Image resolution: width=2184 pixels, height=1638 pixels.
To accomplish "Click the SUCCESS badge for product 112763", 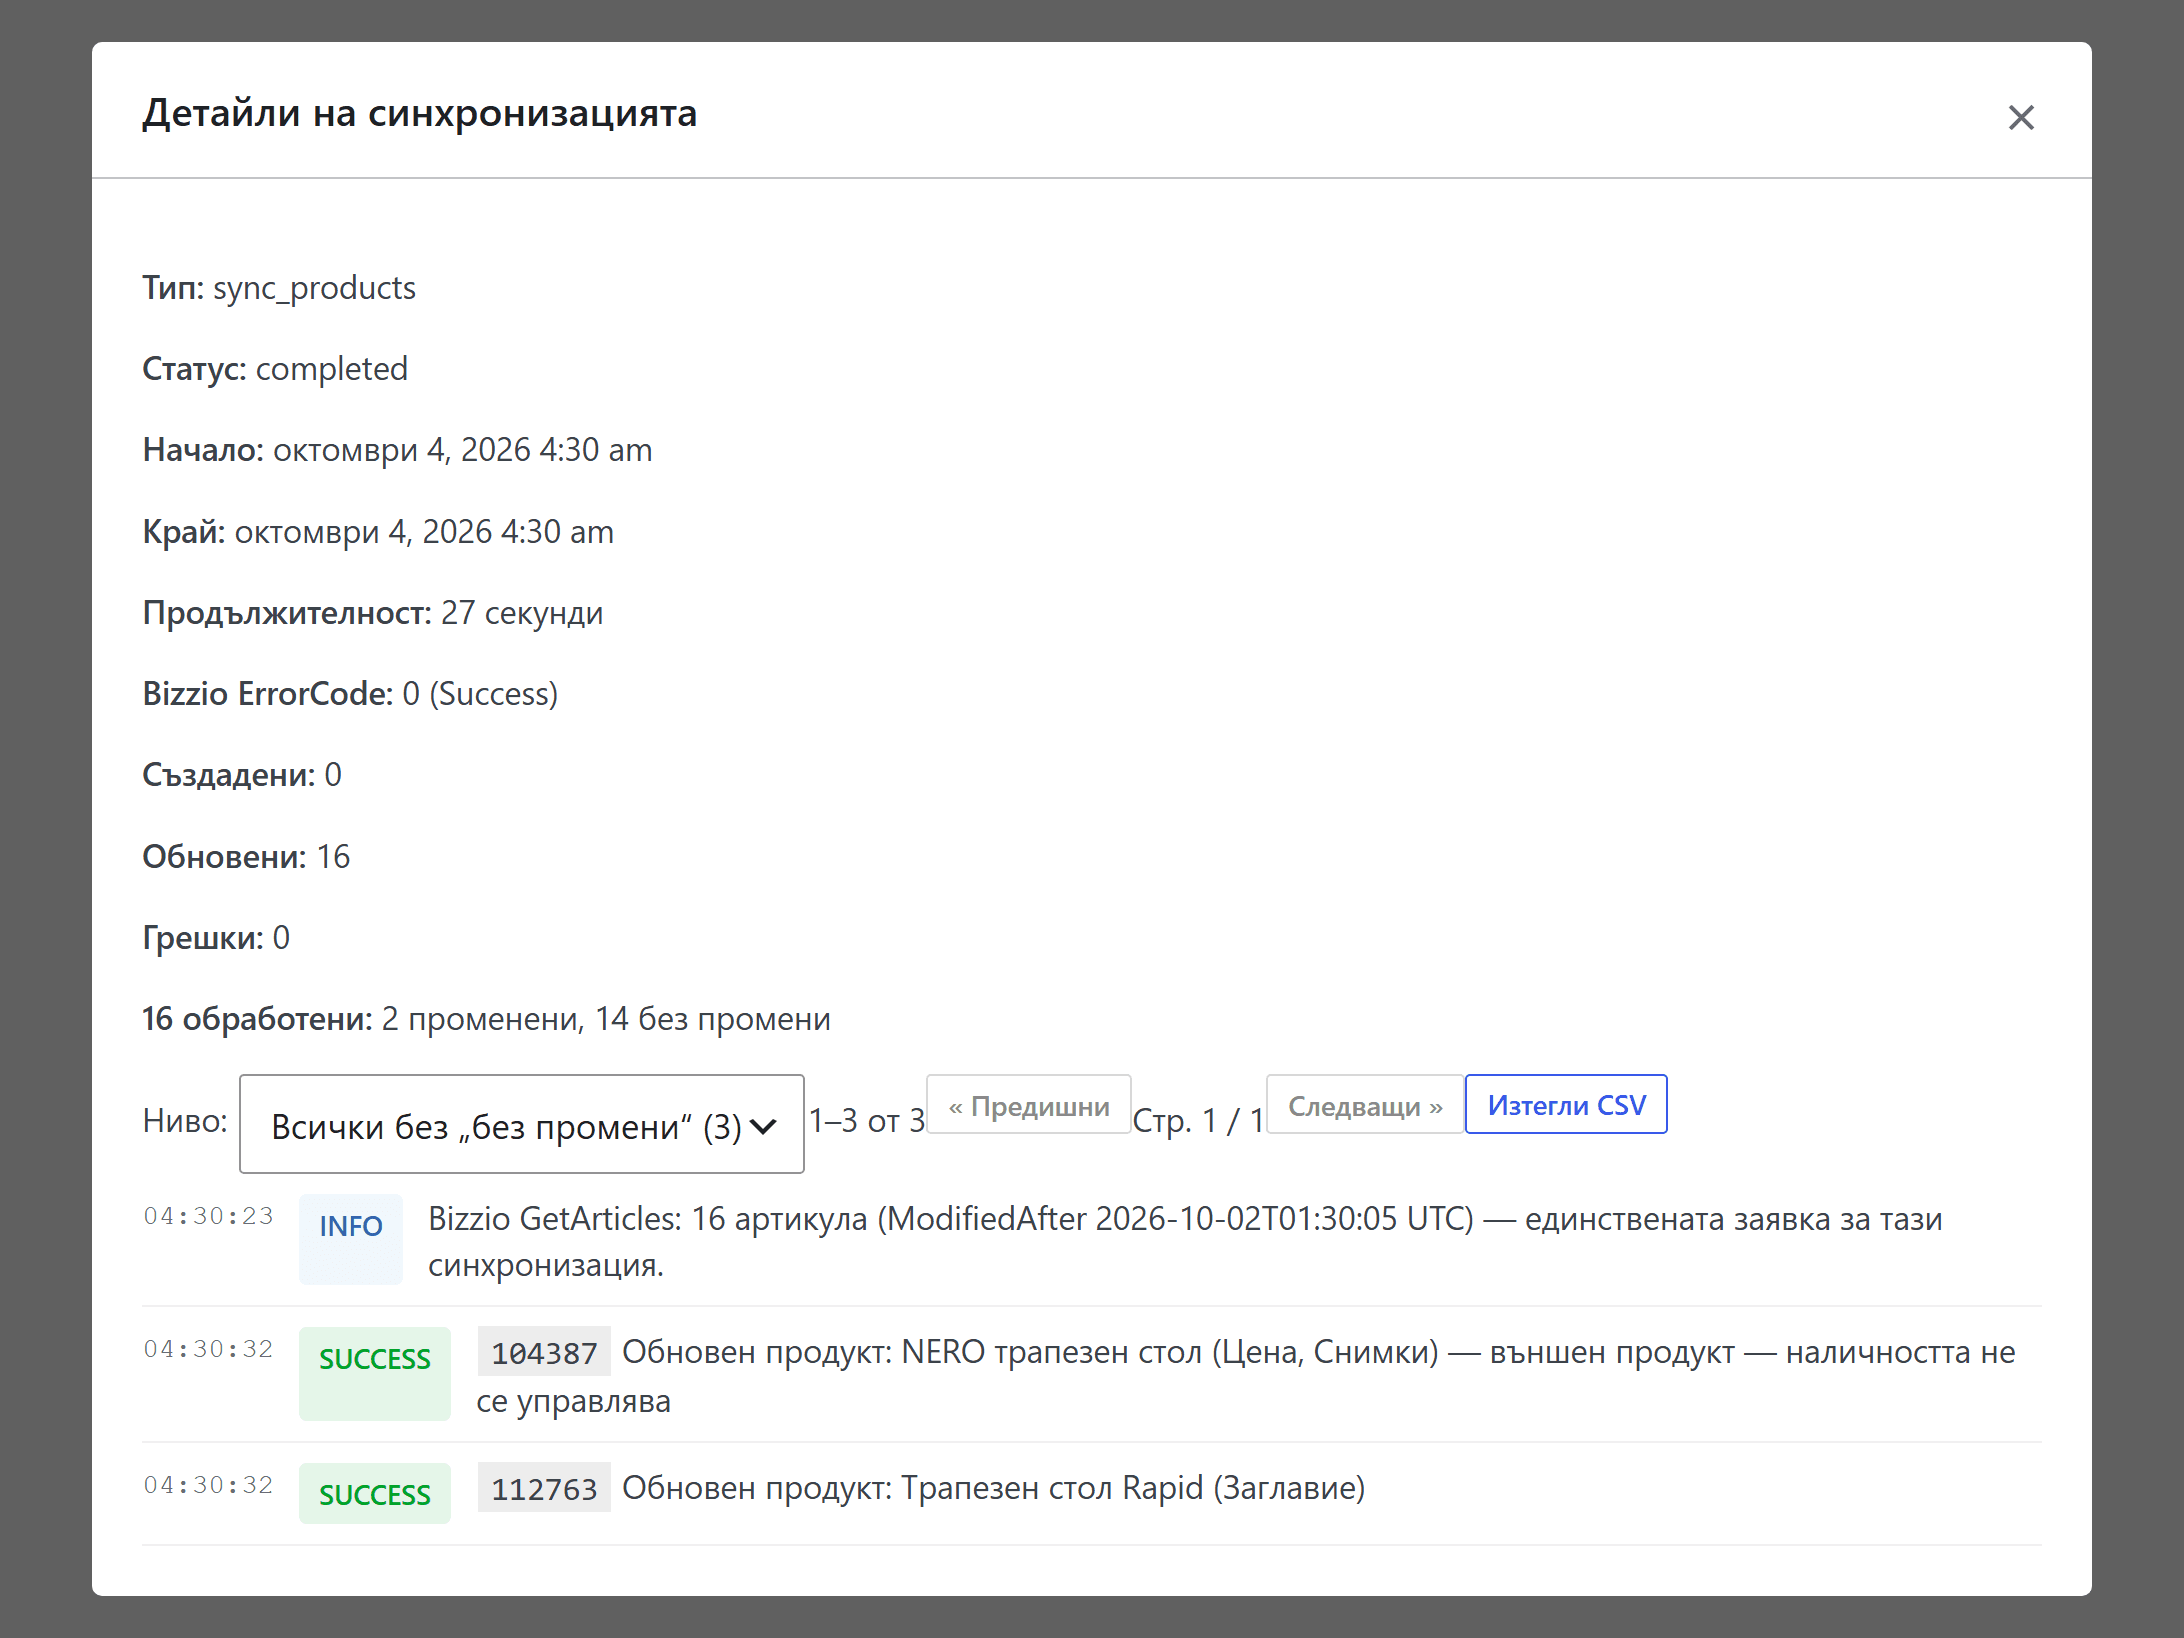I will coord(375,1494).
